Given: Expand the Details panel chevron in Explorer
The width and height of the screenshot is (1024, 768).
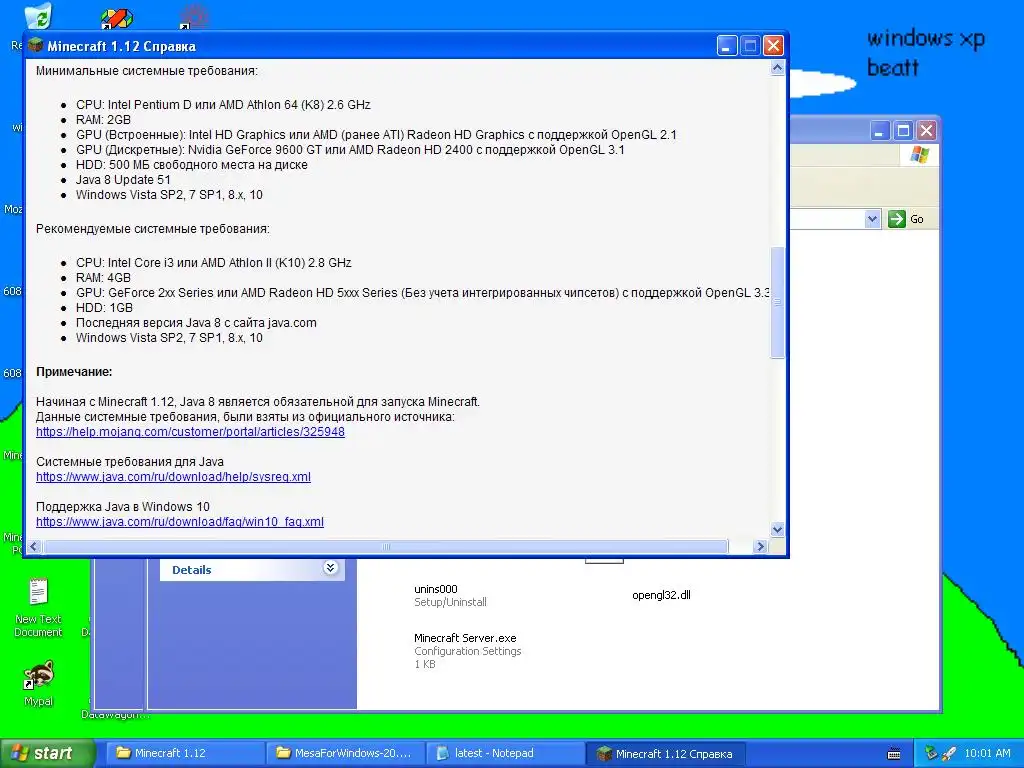Looking at the screenshot, I should point(330,568).
